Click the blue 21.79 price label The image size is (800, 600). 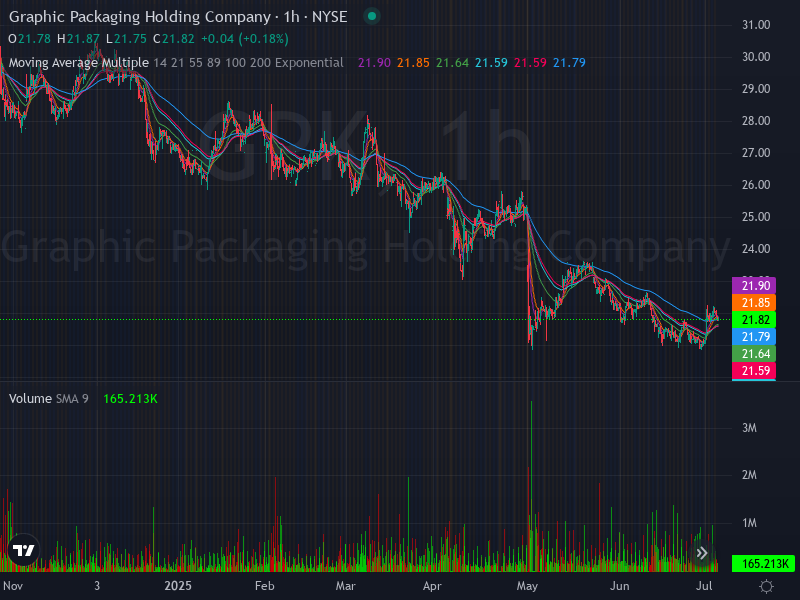(x=754, y=337)
